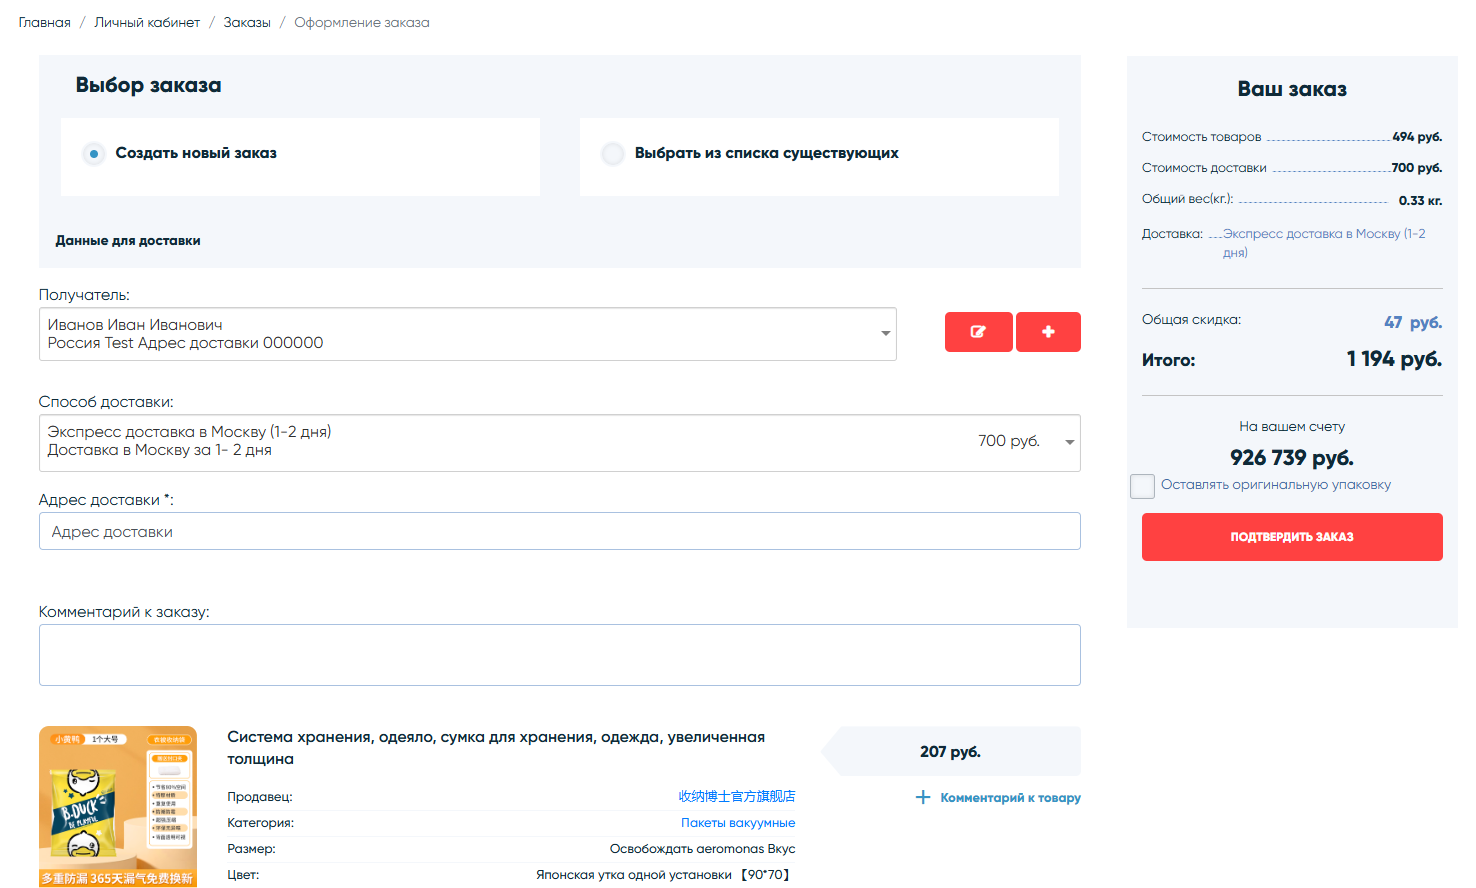1476x888 pixels.
Task: Click the red edit recipient icon button
Action: pyautogui.click(x=978, y=332)
